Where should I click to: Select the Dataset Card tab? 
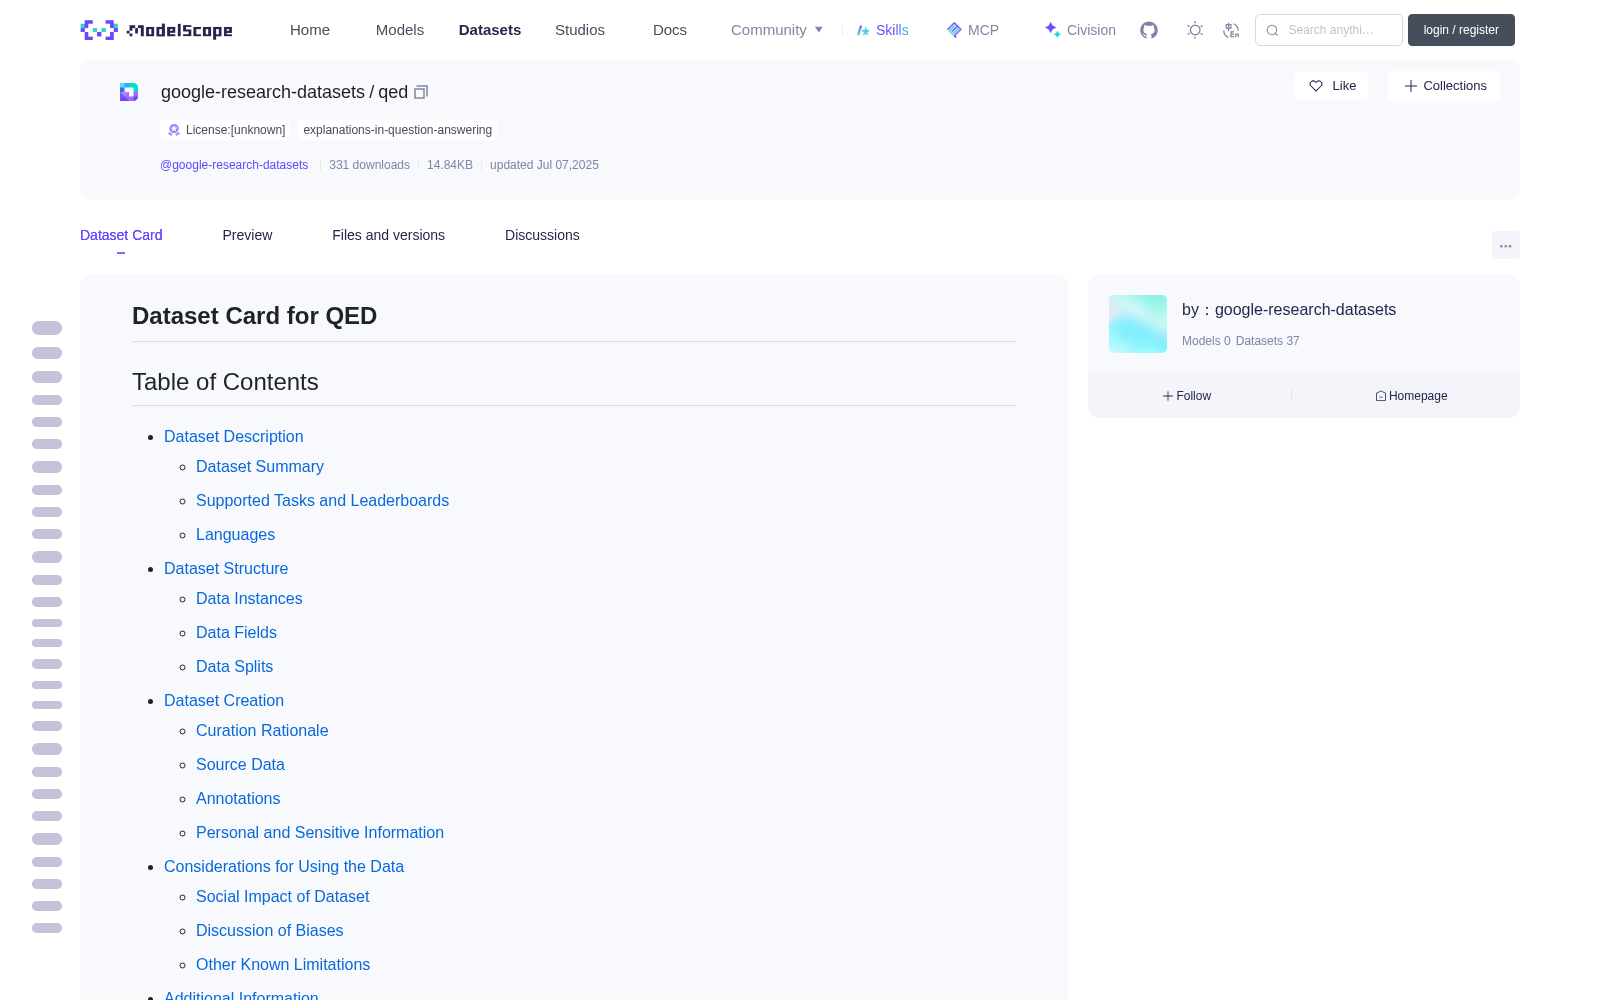[121, 235]
